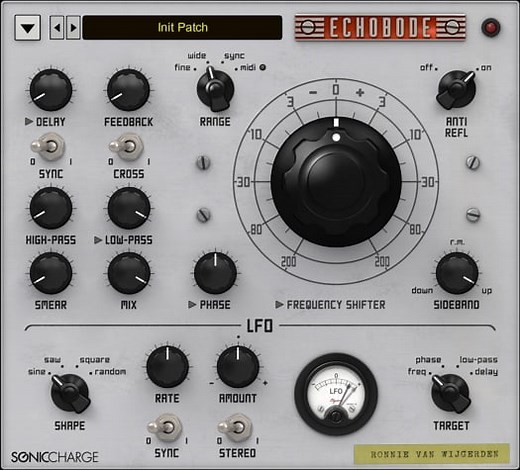
Task: Toggle the delay Sync switch
Action: (x=49, y=146)
